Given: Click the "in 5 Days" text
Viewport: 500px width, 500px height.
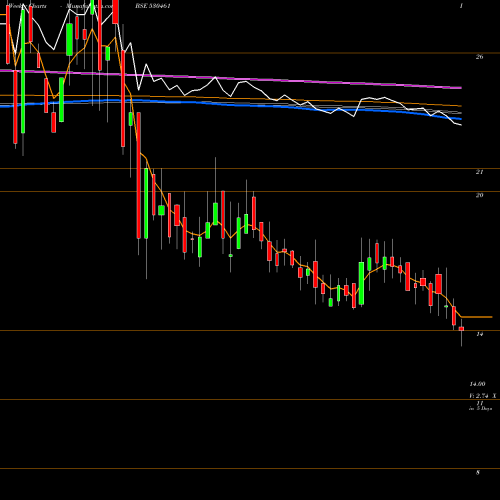Looking at the screenshot, I should (x=480, y=408).
